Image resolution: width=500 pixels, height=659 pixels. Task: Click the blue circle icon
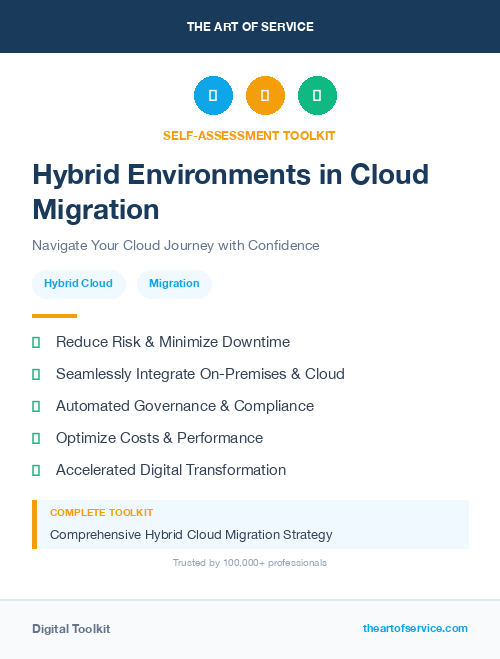(x=213, y=95)
